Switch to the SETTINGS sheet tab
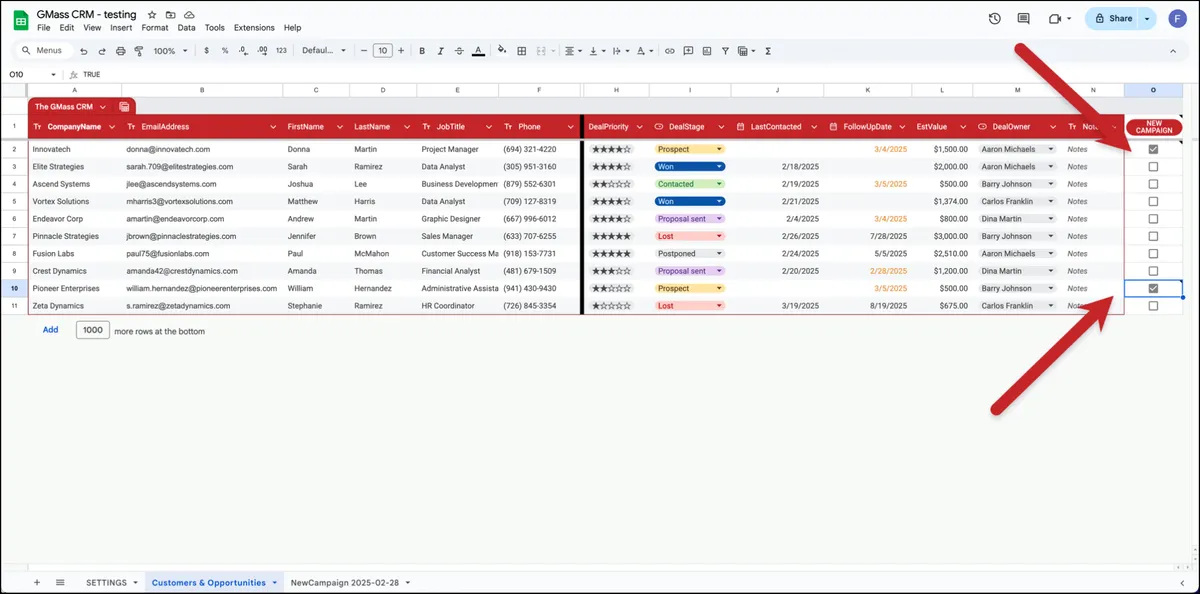This screenshot has width=1200, height=594. coord(106,582)
